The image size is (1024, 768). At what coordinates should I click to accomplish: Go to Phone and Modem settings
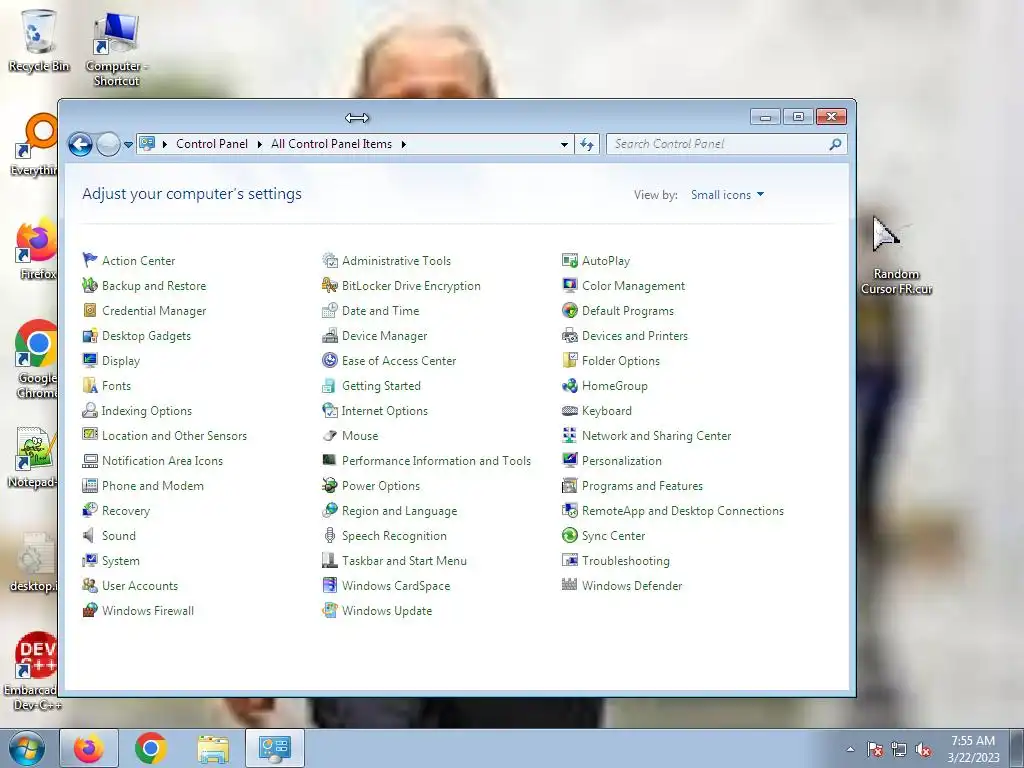[x=153, y=485]
